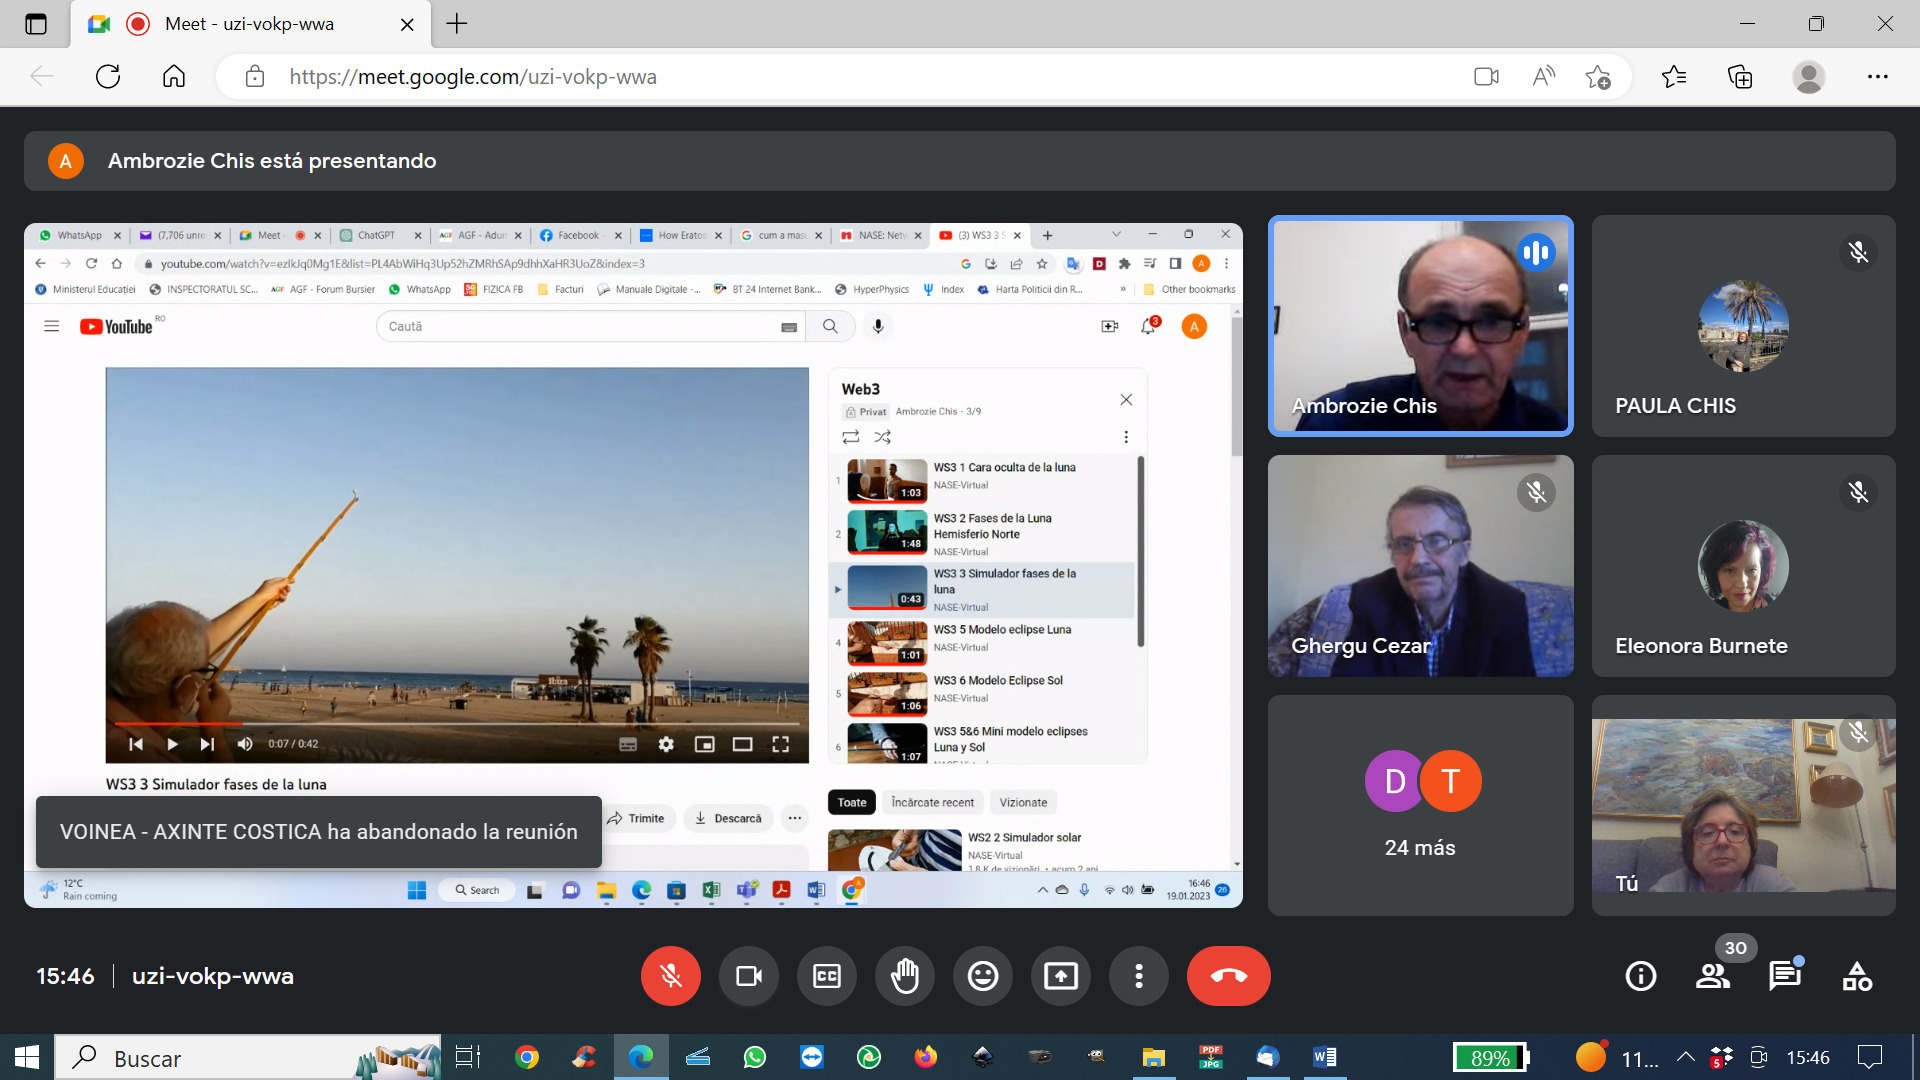Open the emoji reactions panel
The image size is (1920, 1080).
(x=983, y=976)
